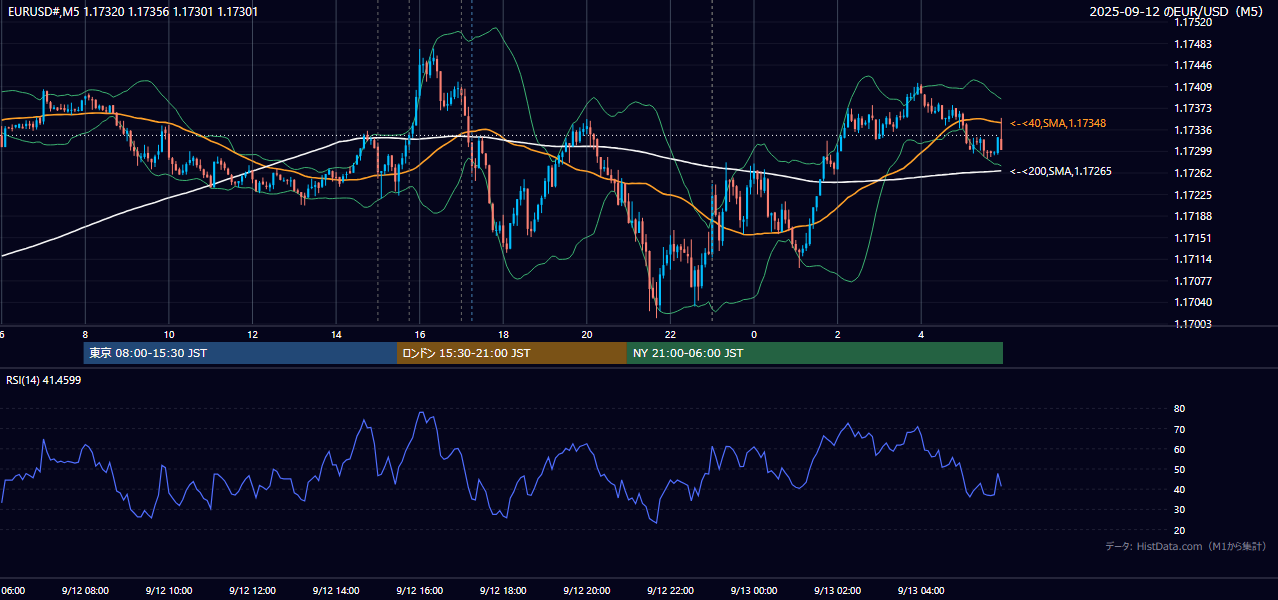This screenshot has width=1278, height=600.
Task: Click the London session bar ロンドン 15:30-21:00 JST
Action: [x=512, y=353]
